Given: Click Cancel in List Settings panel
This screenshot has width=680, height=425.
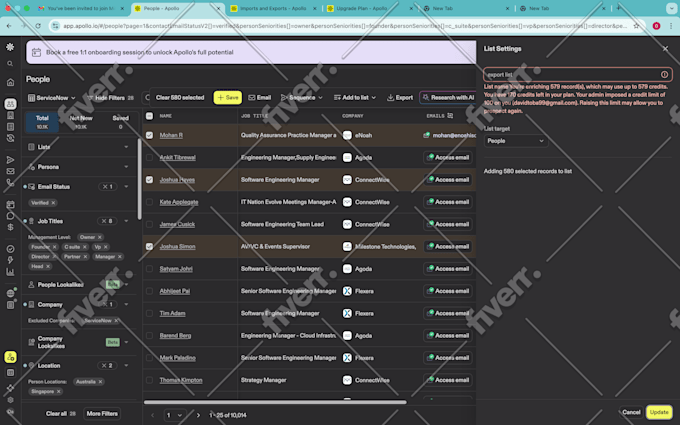Looking at the screenshot, I should pyautogui.click(x=631, y=412).
